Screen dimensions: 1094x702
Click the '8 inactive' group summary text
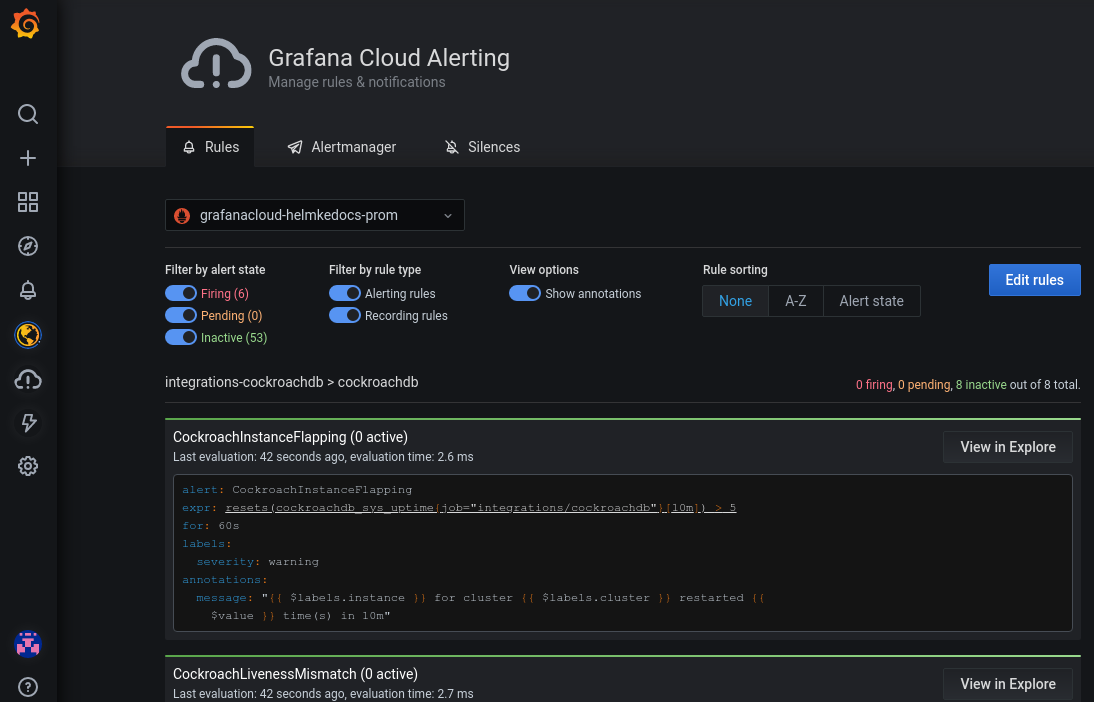point(981,384)
